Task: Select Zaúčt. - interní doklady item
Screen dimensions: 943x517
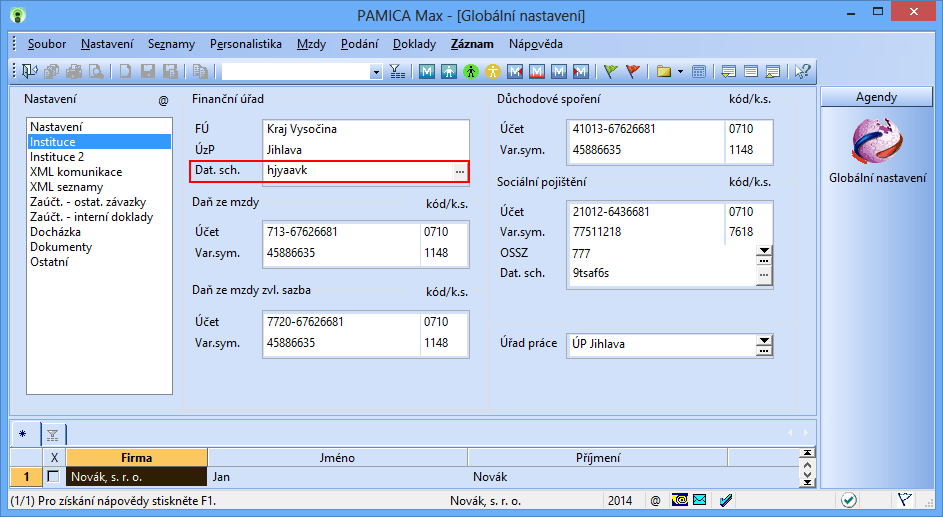Action: pos(99,217)
